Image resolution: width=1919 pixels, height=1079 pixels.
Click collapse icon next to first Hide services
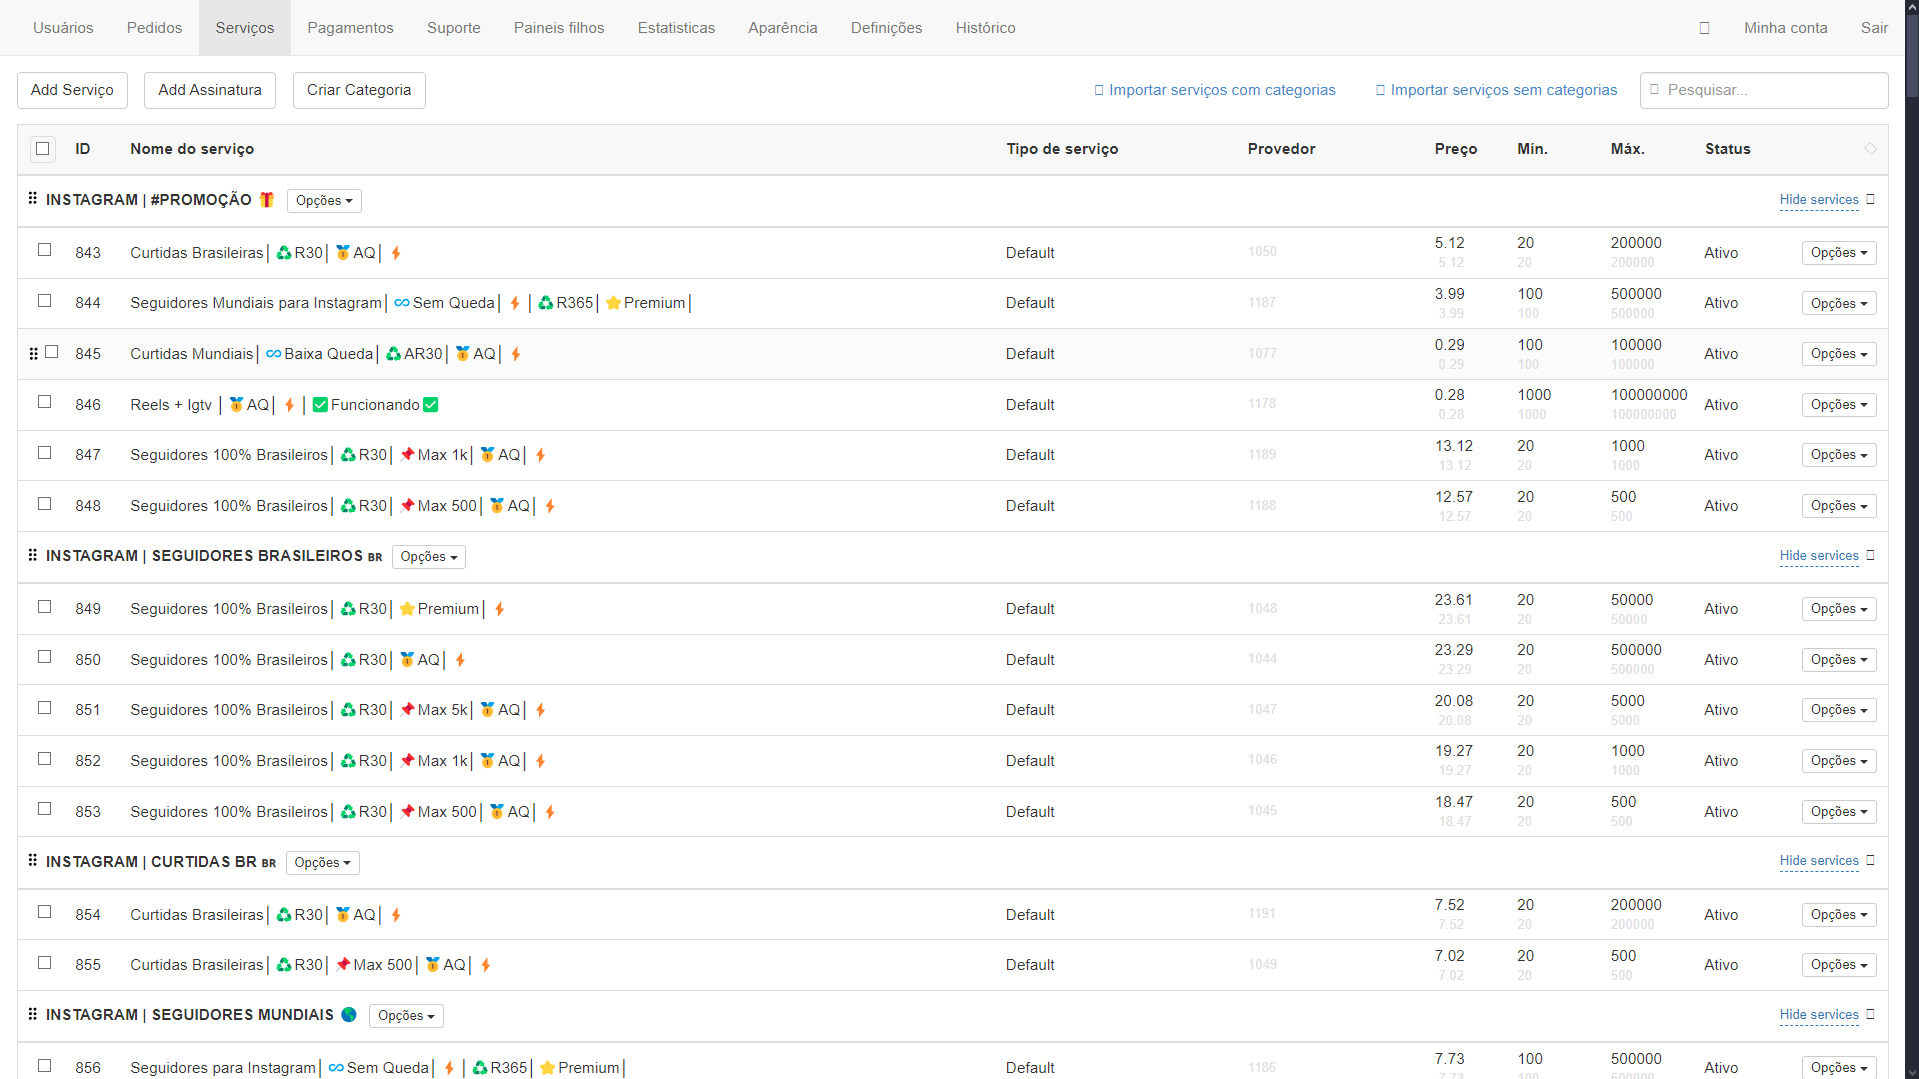coord(1870,199)
